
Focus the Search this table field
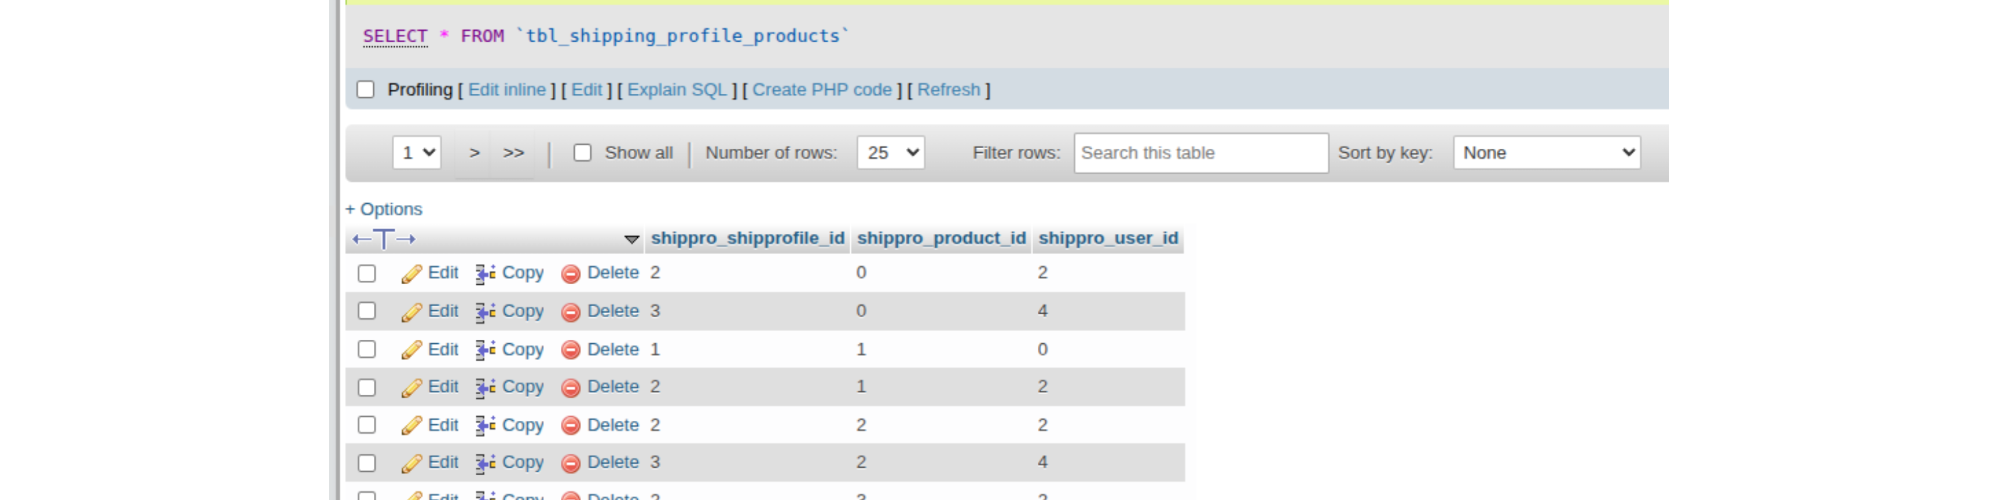(x=1200, y=153)
